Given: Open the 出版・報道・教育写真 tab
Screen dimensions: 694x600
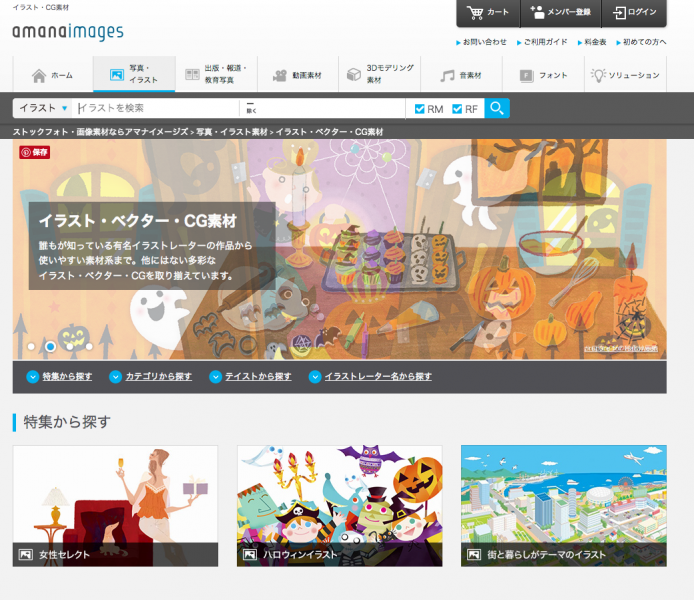Looking at the screenshot, I should pyautogui.click(x=216, y=74).
